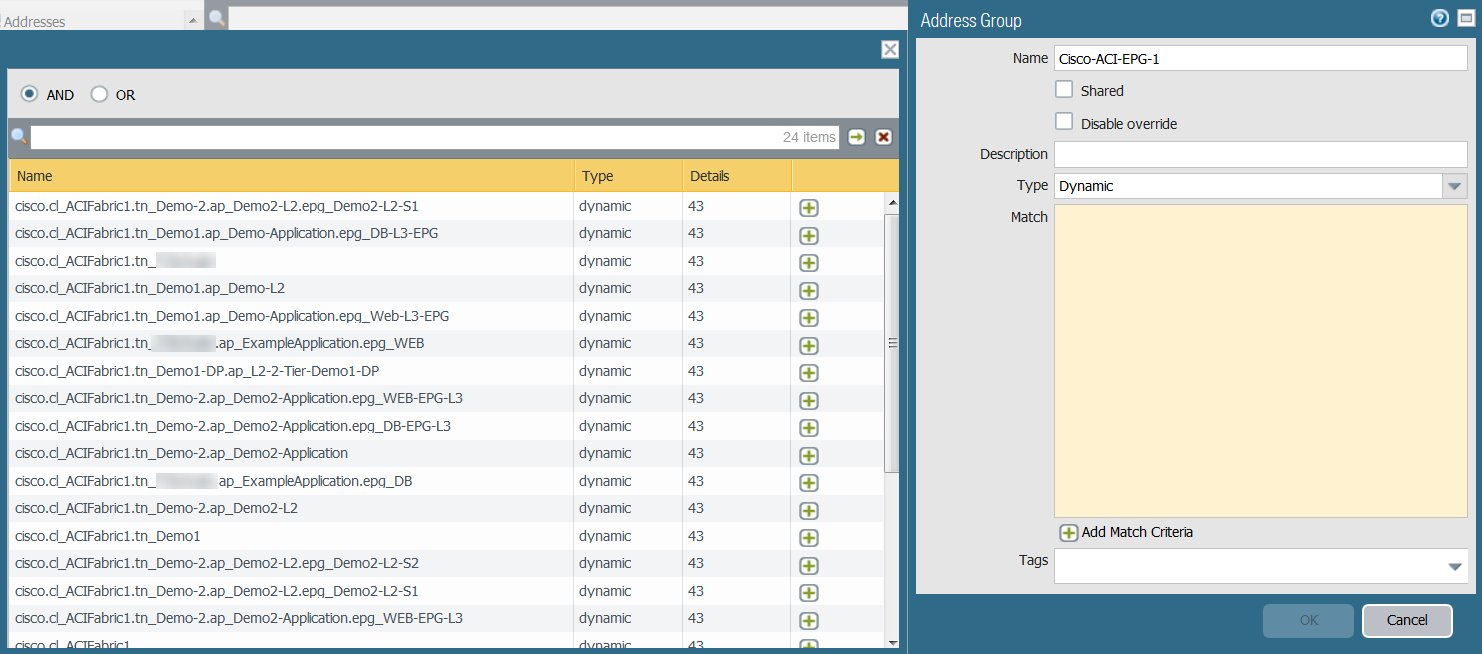
Task: Add the Demo1-DP L2-2-Tier entry
Action: tap(809, 373)
